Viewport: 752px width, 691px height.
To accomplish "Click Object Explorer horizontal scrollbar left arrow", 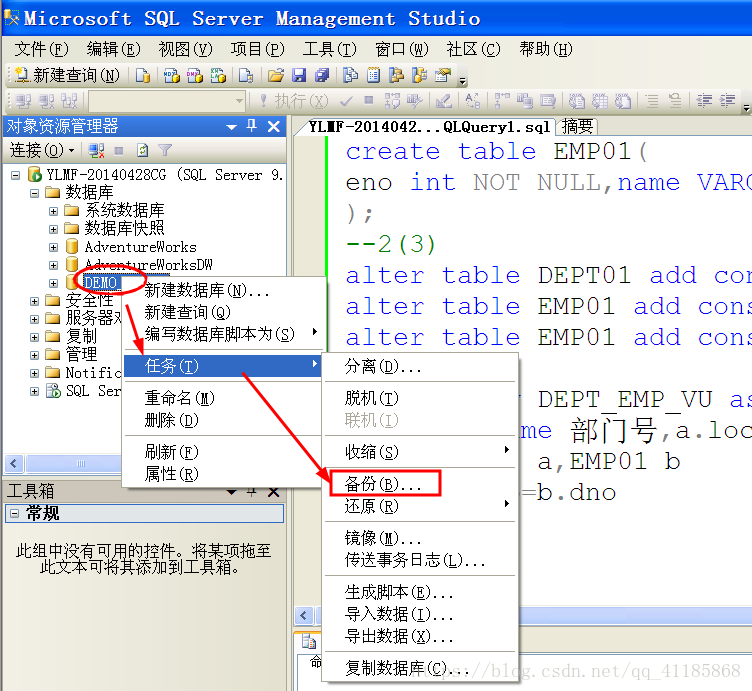I will [13, 463].
